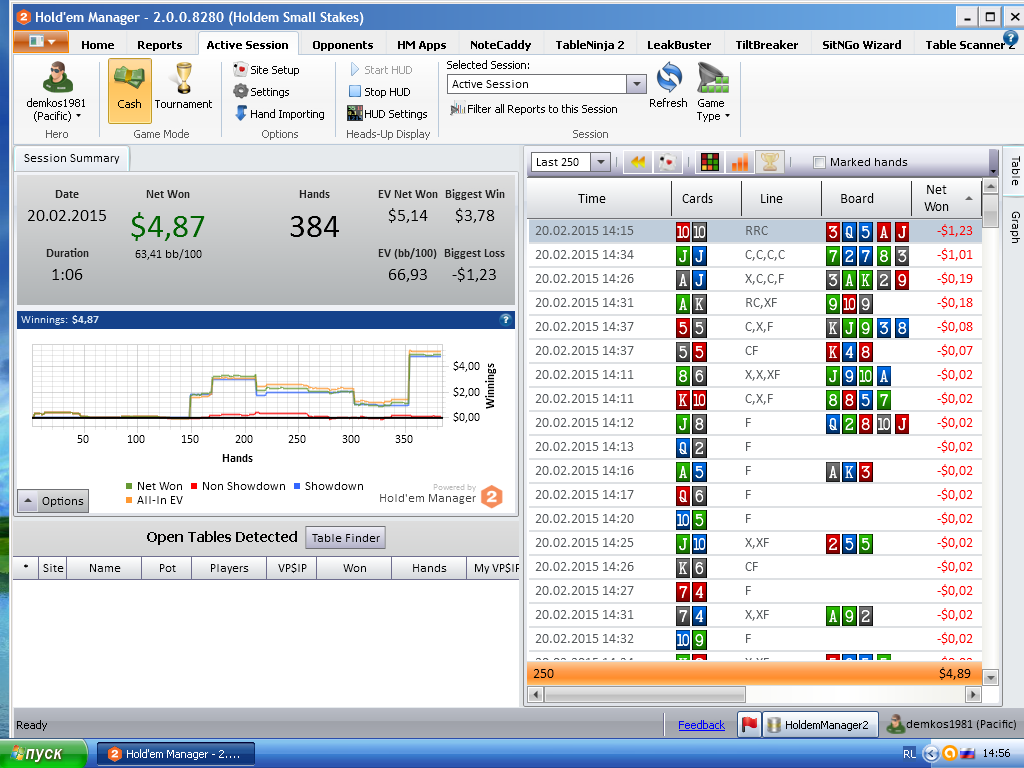1024x768 pixels.
Task: Click the Start HUD play icon
Action: (x=355, y=69)
